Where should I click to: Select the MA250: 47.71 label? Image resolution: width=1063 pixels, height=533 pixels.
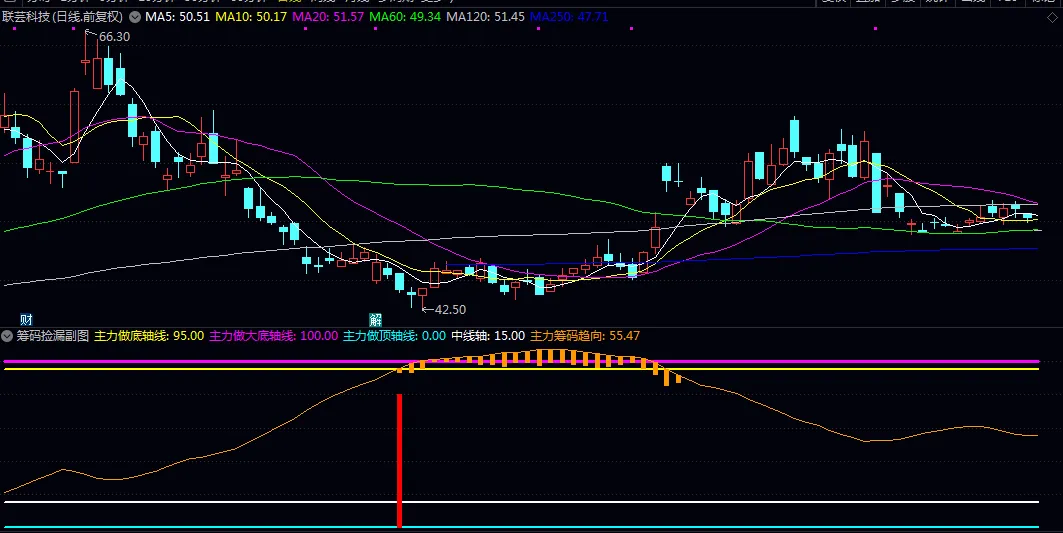click(x=569, y=17)
